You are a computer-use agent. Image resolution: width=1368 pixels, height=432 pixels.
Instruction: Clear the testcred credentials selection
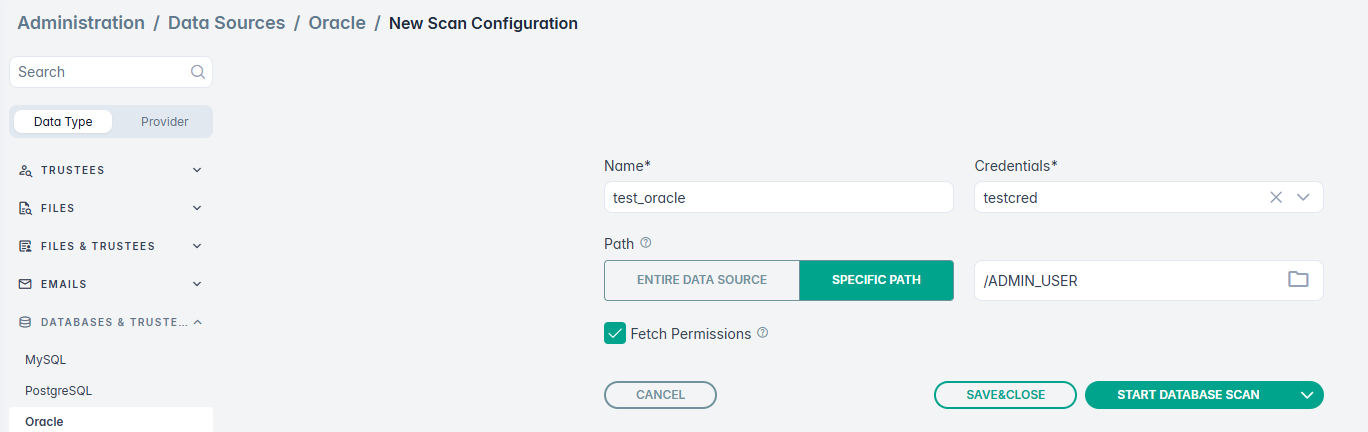pyautogui.click(x=1276, y=197)
